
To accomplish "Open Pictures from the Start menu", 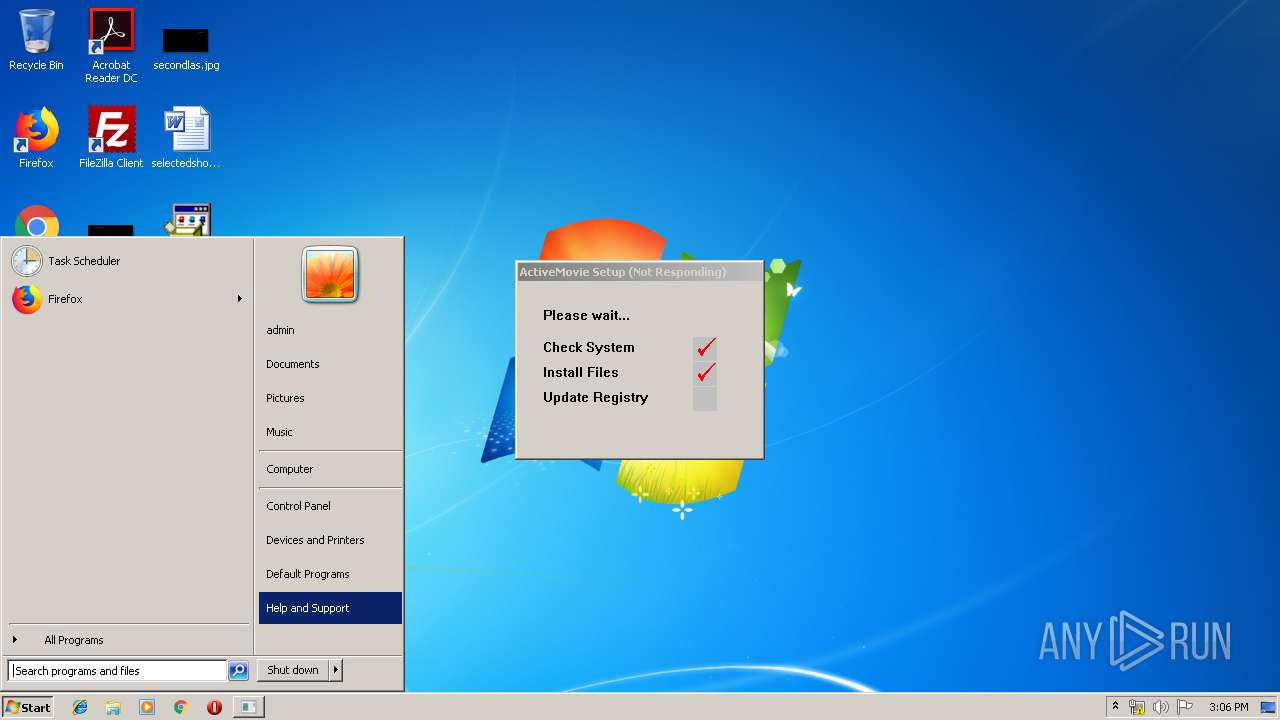I will (x=330, y=398).
